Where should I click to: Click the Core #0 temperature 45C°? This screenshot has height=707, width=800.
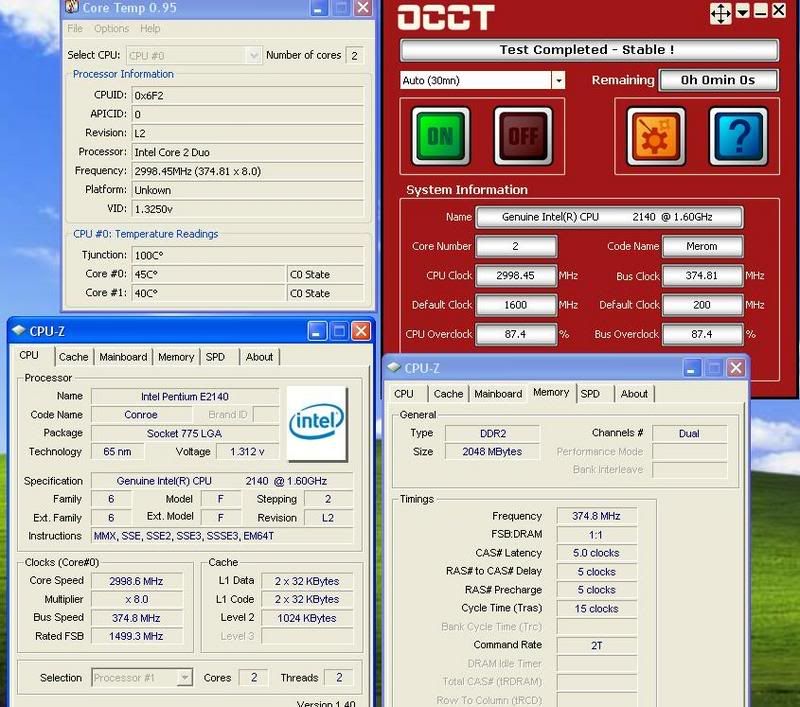[x=208, y=274]
